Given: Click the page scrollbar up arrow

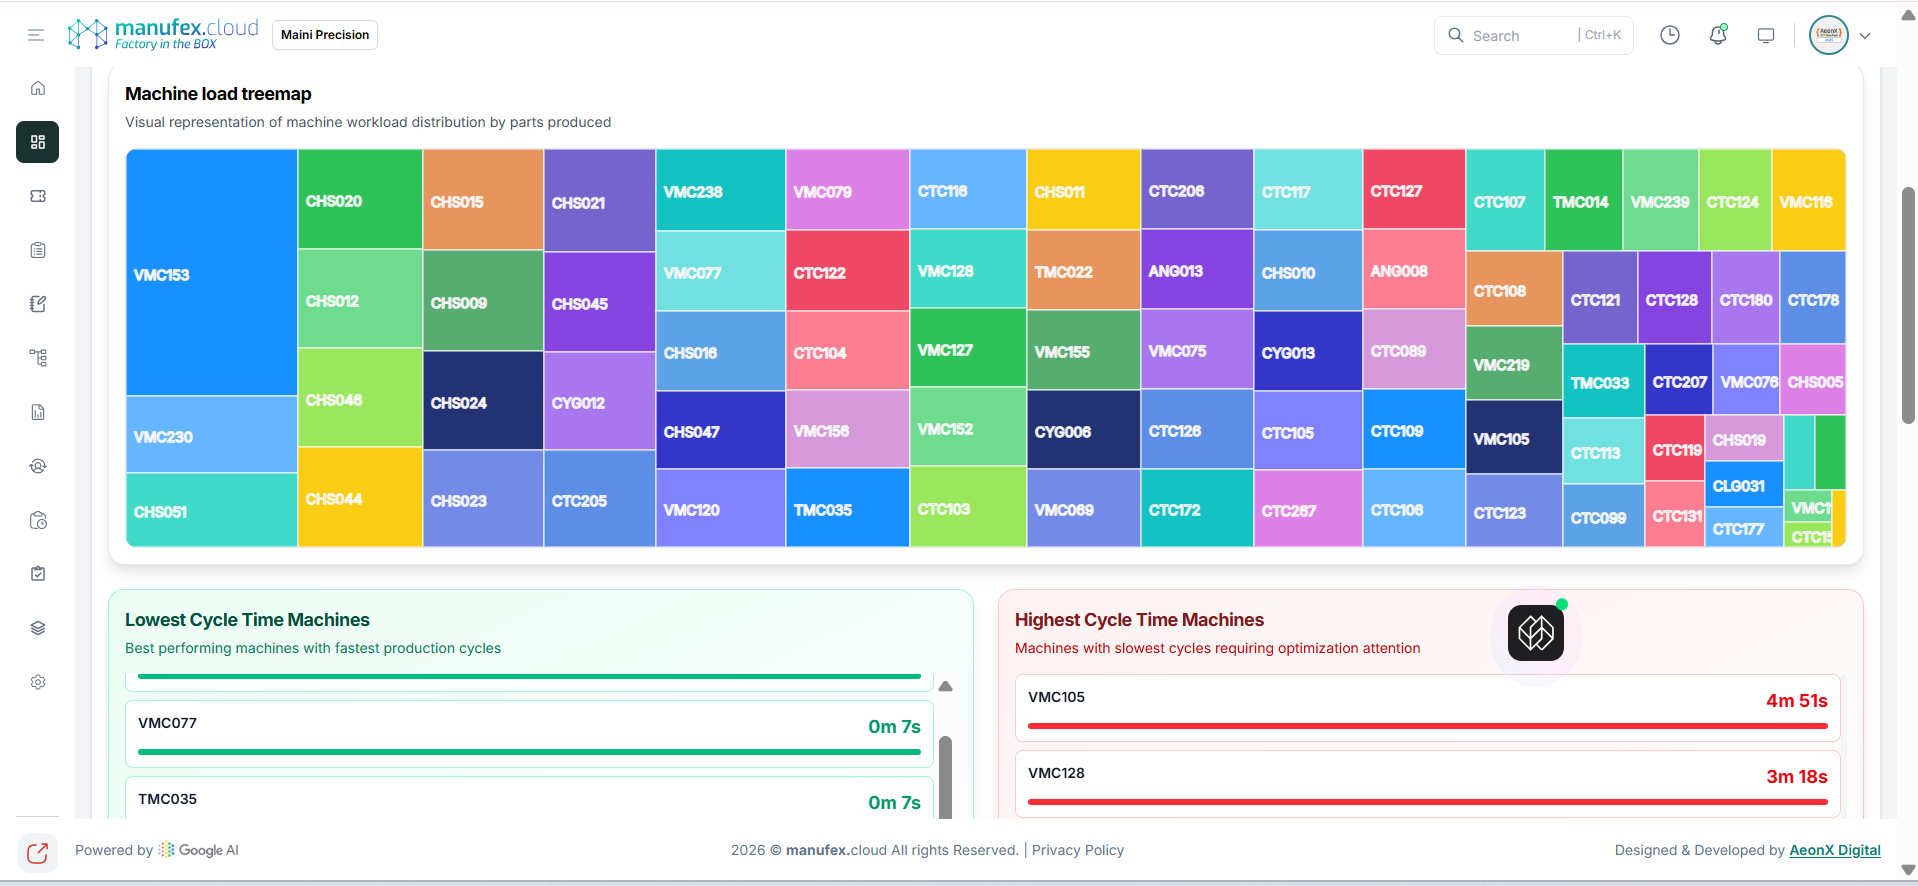Looking at the screenshot, I should tap(1908, 15).
